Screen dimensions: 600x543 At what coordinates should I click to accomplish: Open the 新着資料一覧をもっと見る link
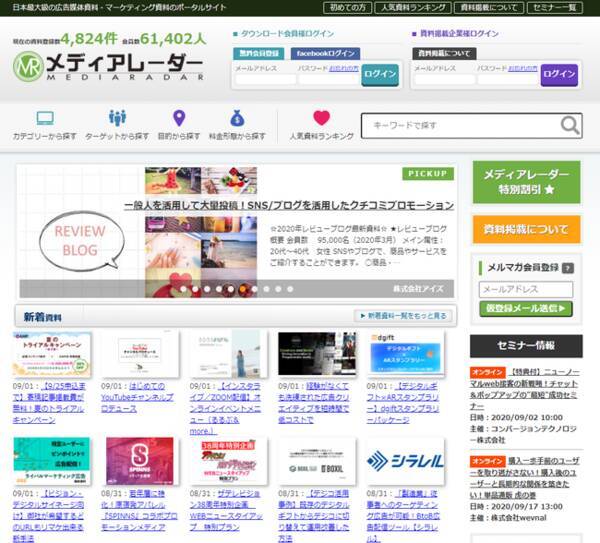click(x=404, y=316)
